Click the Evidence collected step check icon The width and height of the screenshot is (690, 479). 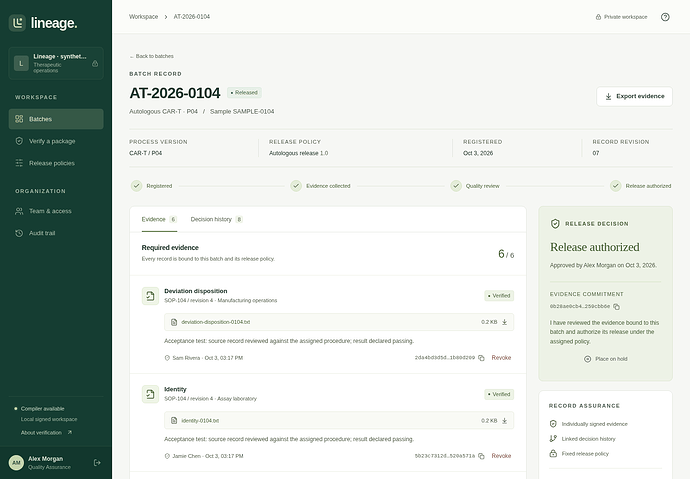pyautogui.click(x=296, y=186)
